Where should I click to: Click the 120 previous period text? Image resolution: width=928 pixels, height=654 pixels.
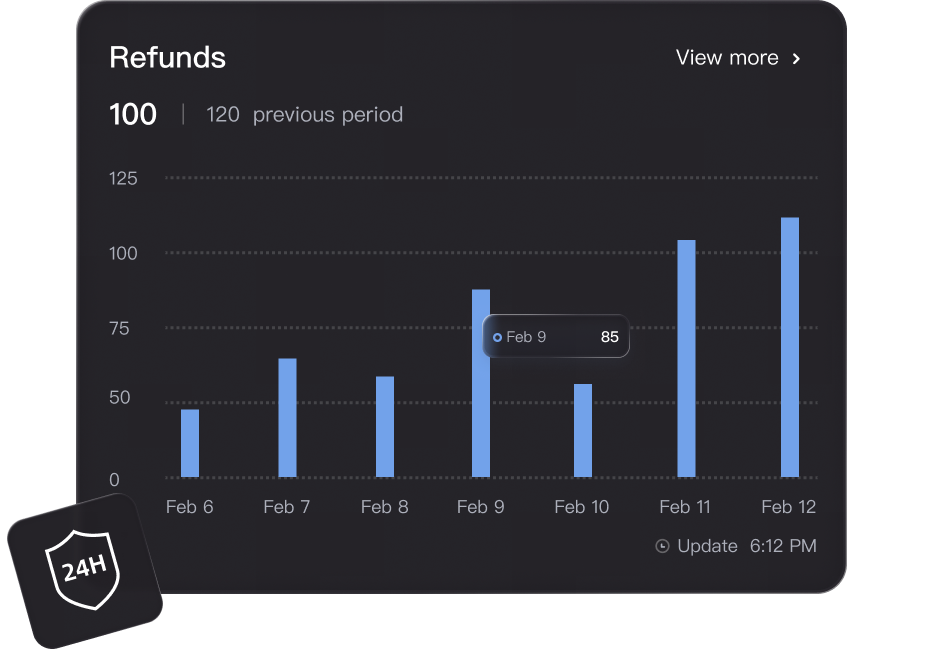coord(304,115)
